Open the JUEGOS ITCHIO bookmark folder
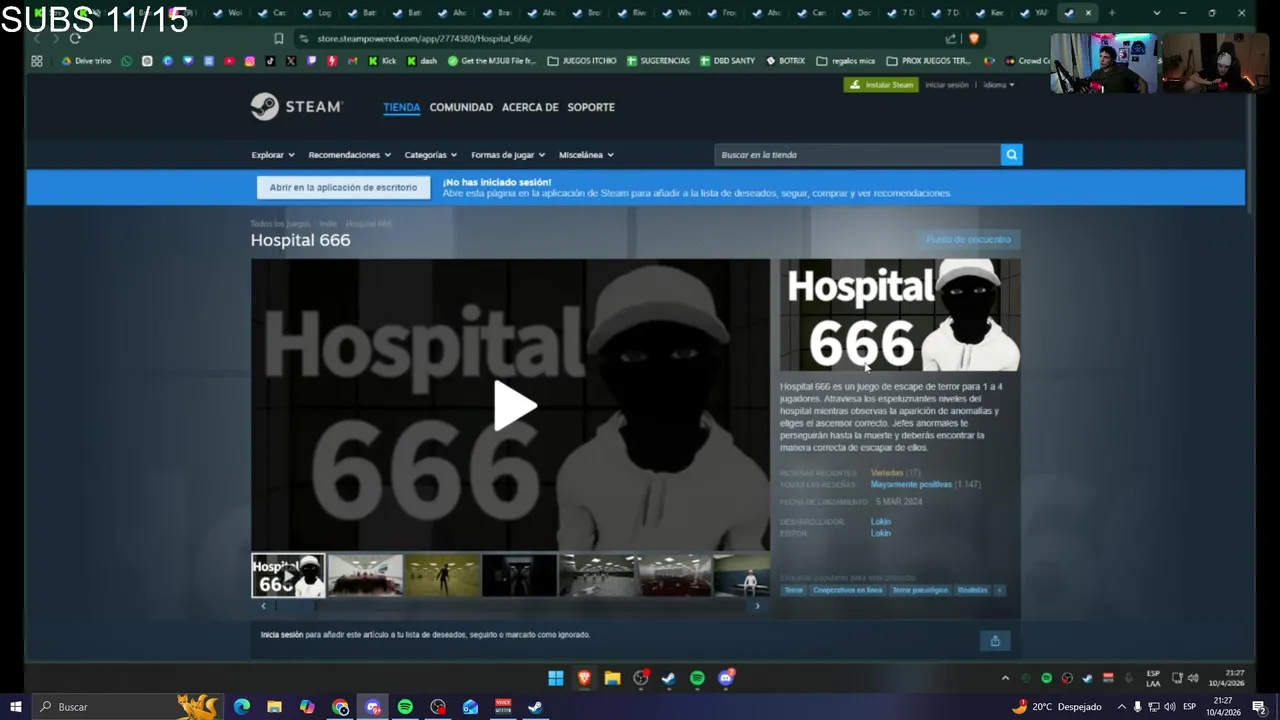1280x720 pixels. tap(582, 61)
